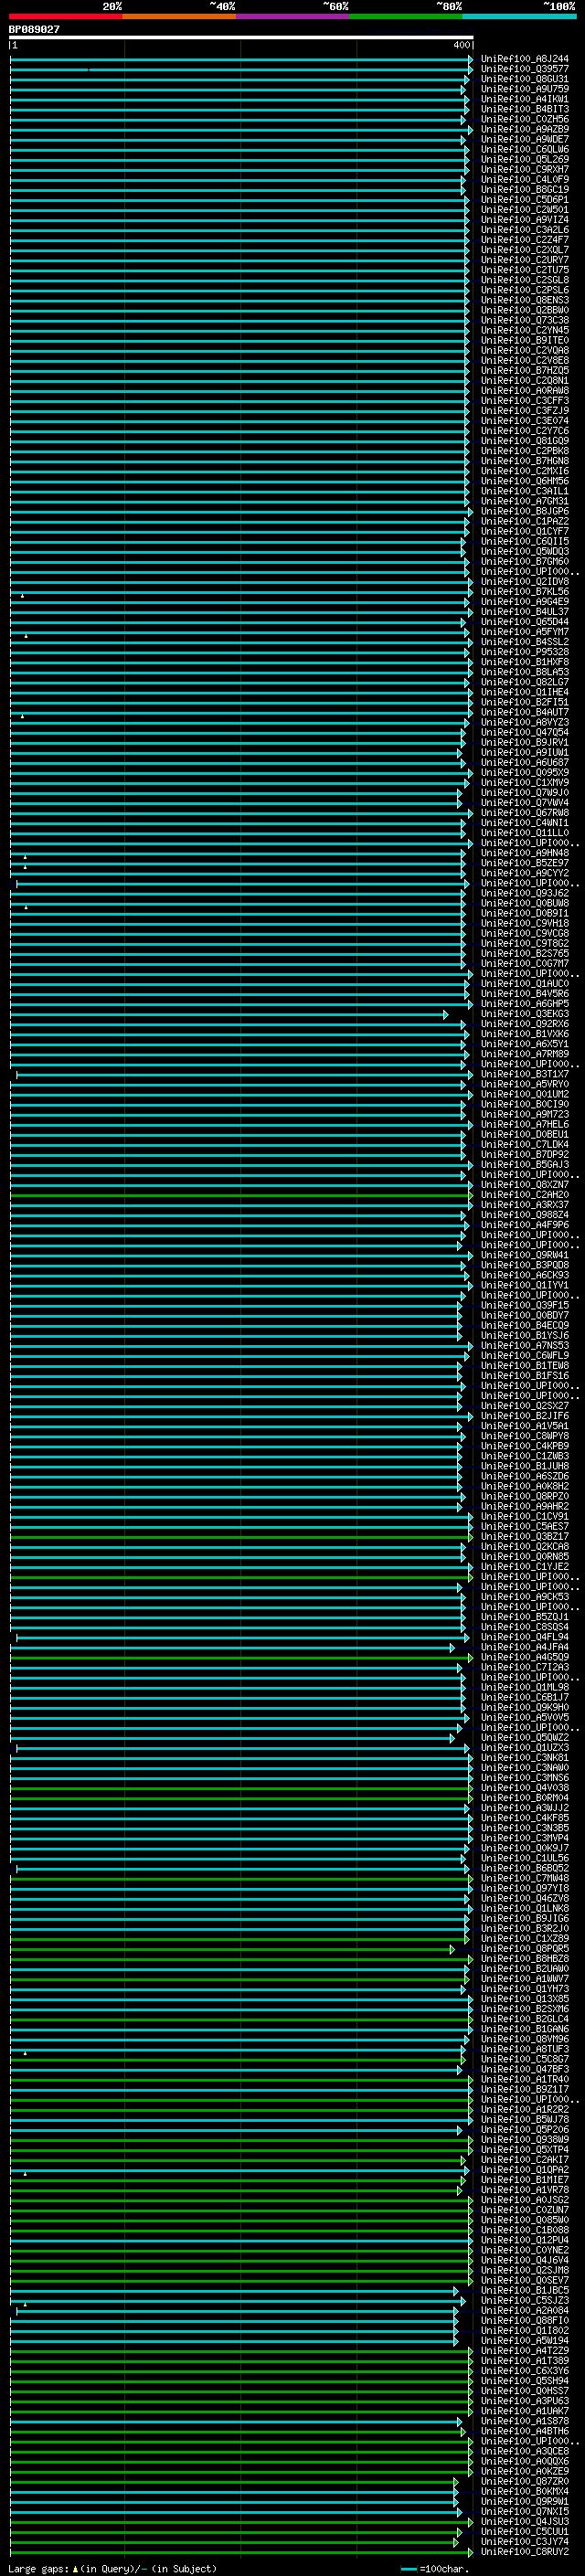Click the short cyan bar for Q3EKG3
Image resolution: width=585 pixels, height=2576 pixels.
(x=229, y=1014)
